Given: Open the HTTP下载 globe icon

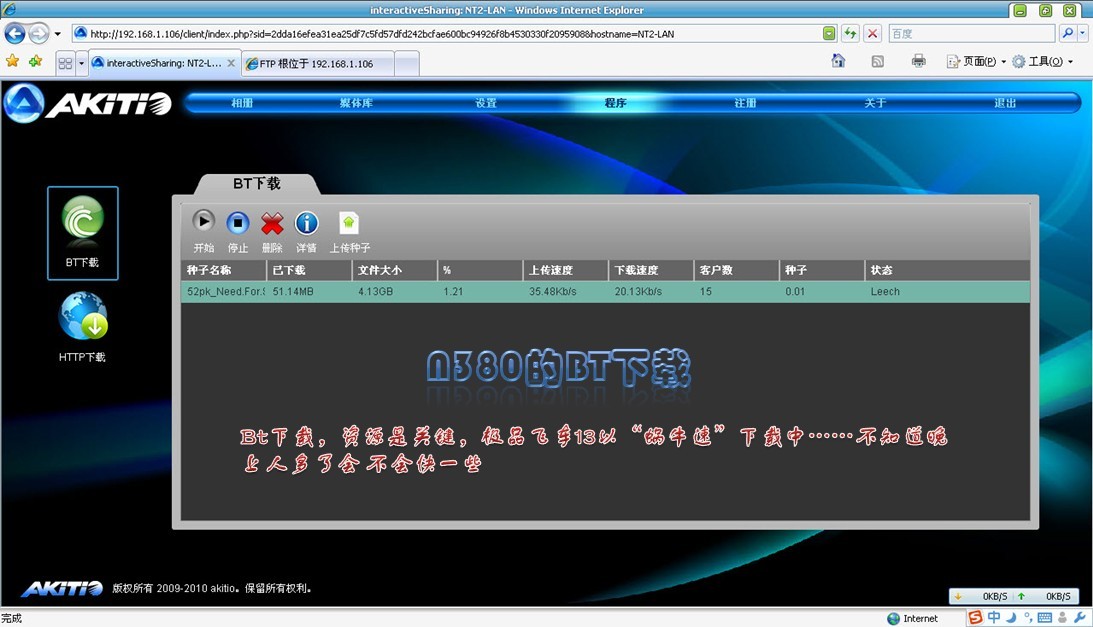Looking at the screenshot, I should (x=83, y=317).
